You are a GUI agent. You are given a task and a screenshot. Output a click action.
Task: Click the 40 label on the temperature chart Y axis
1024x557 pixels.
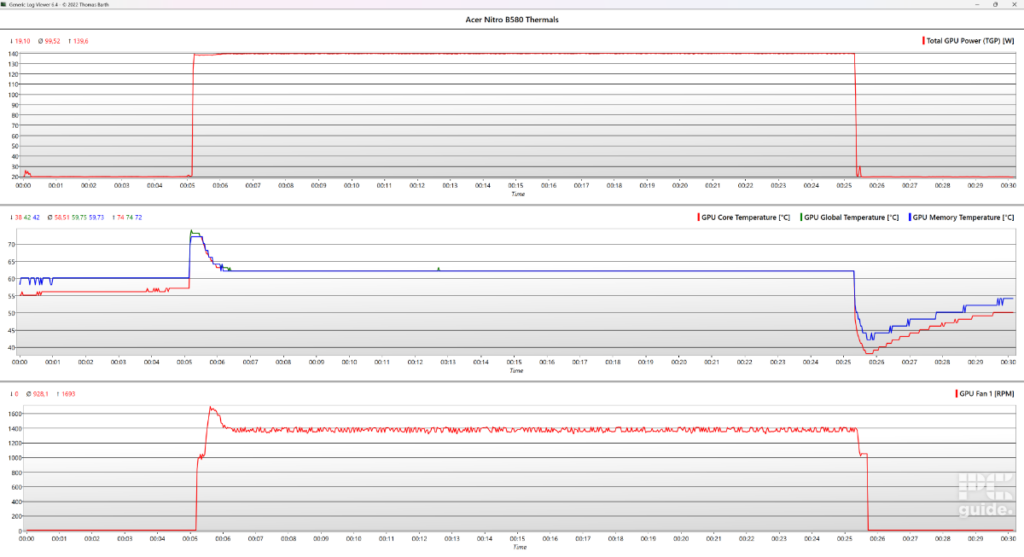(x=11, y=347)
